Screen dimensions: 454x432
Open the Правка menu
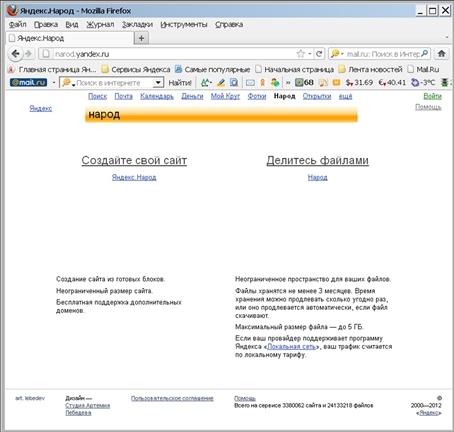[x=46, y=24]
